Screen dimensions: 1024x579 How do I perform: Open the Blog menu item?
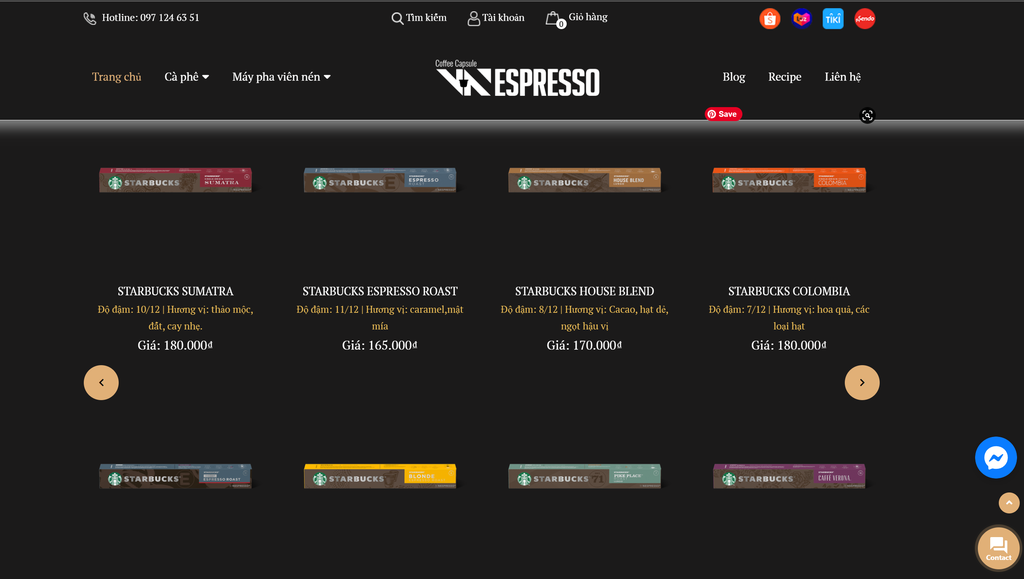coord(733,77)
